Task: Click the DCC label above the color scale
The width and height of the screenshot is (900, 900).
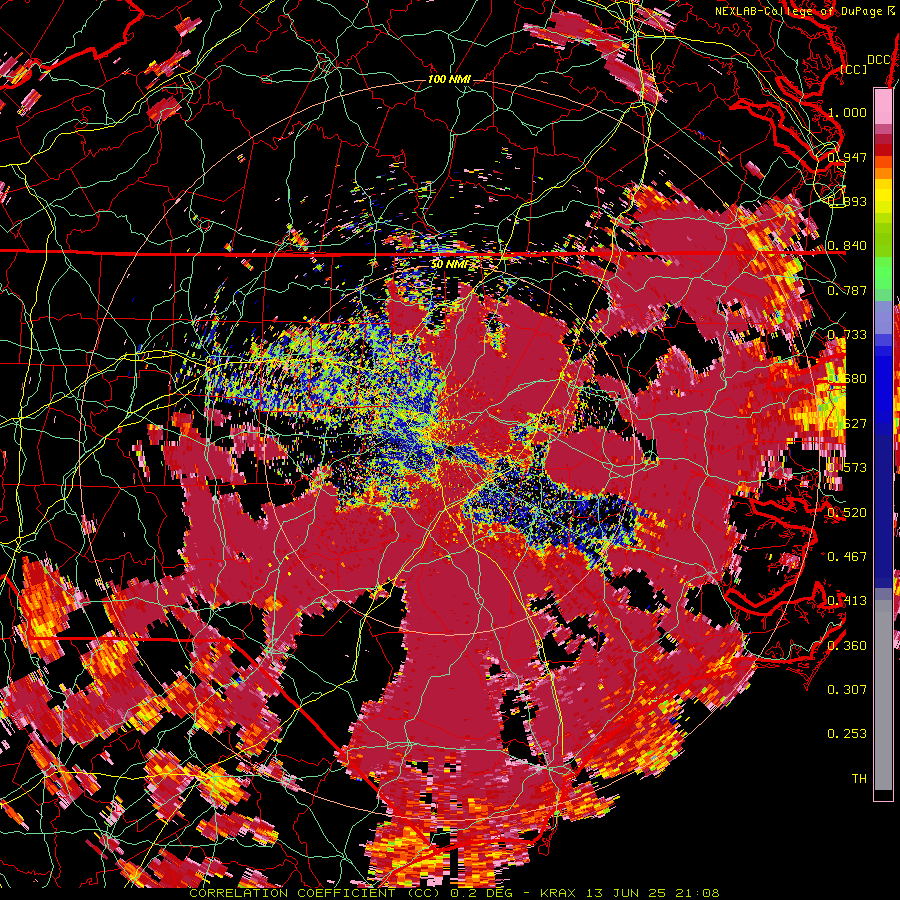Action: pyautogui.click(x=878, y=60)
